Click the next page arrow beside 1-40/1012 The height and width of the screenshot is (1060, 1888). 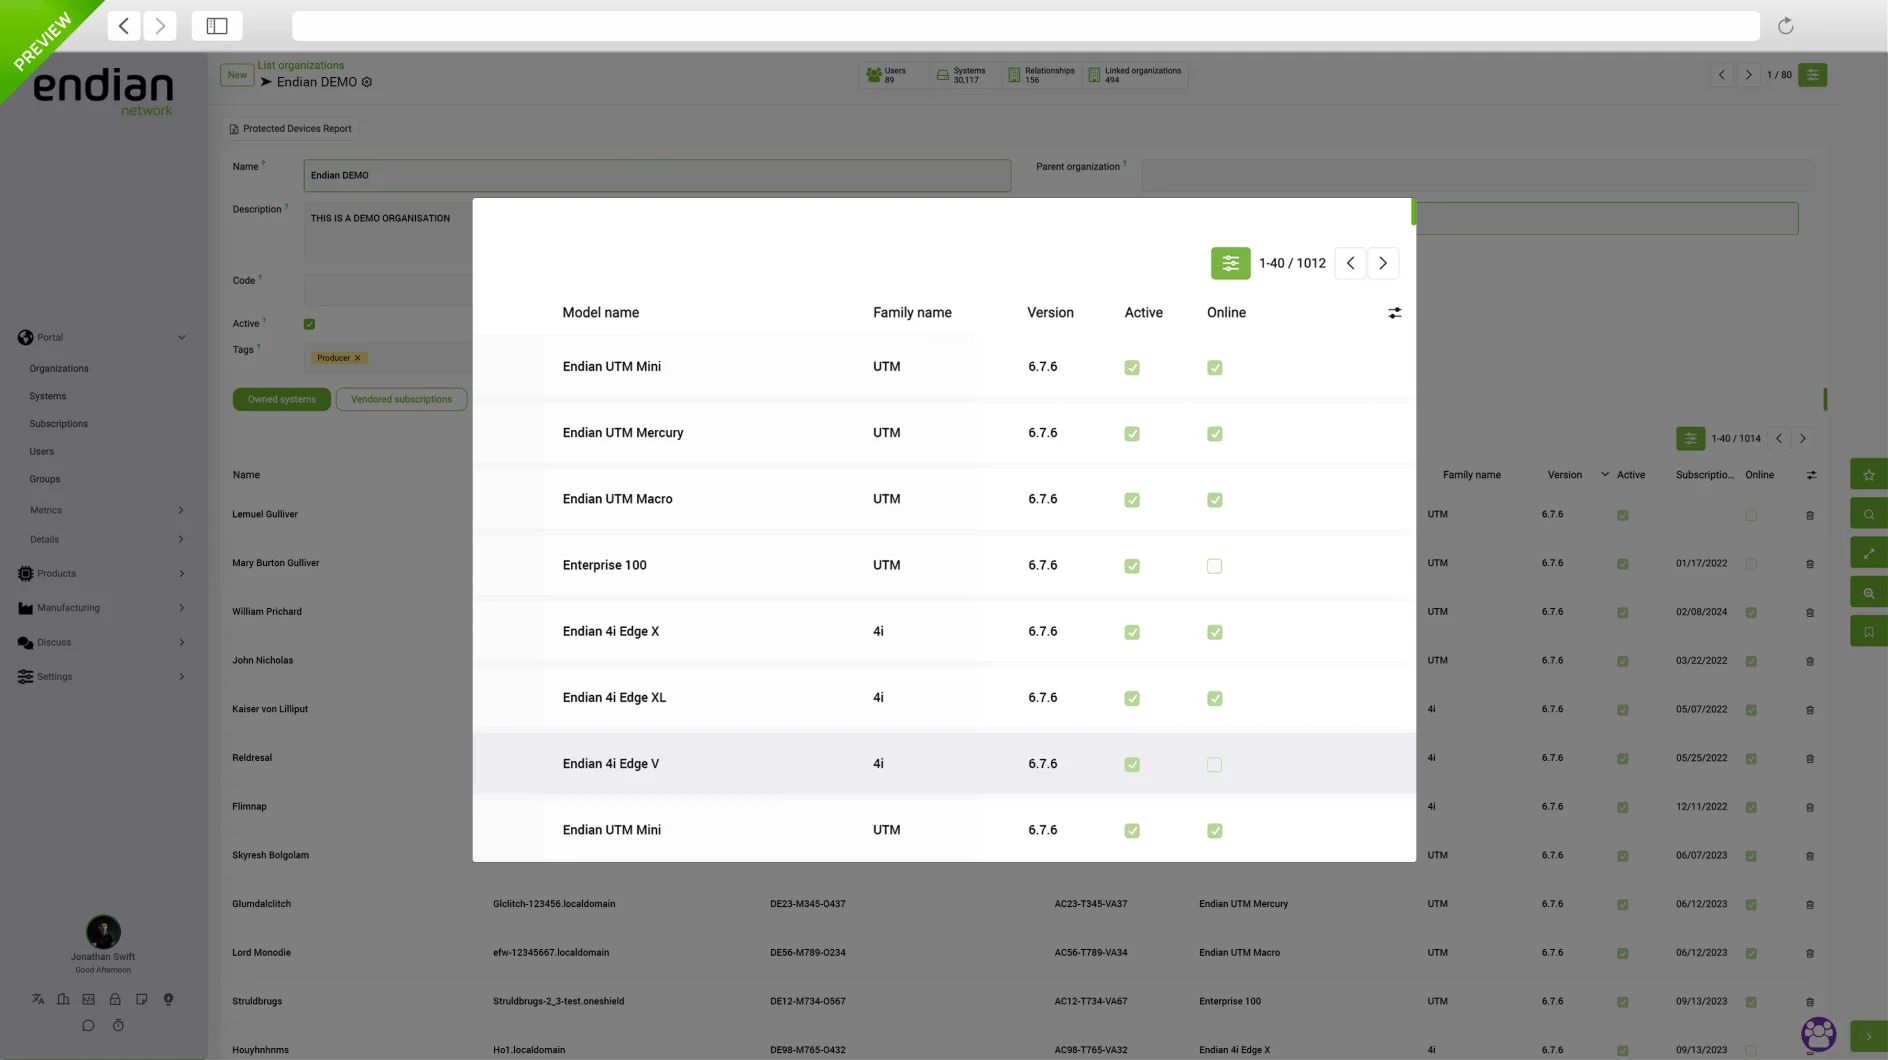tap(1383, 263)
